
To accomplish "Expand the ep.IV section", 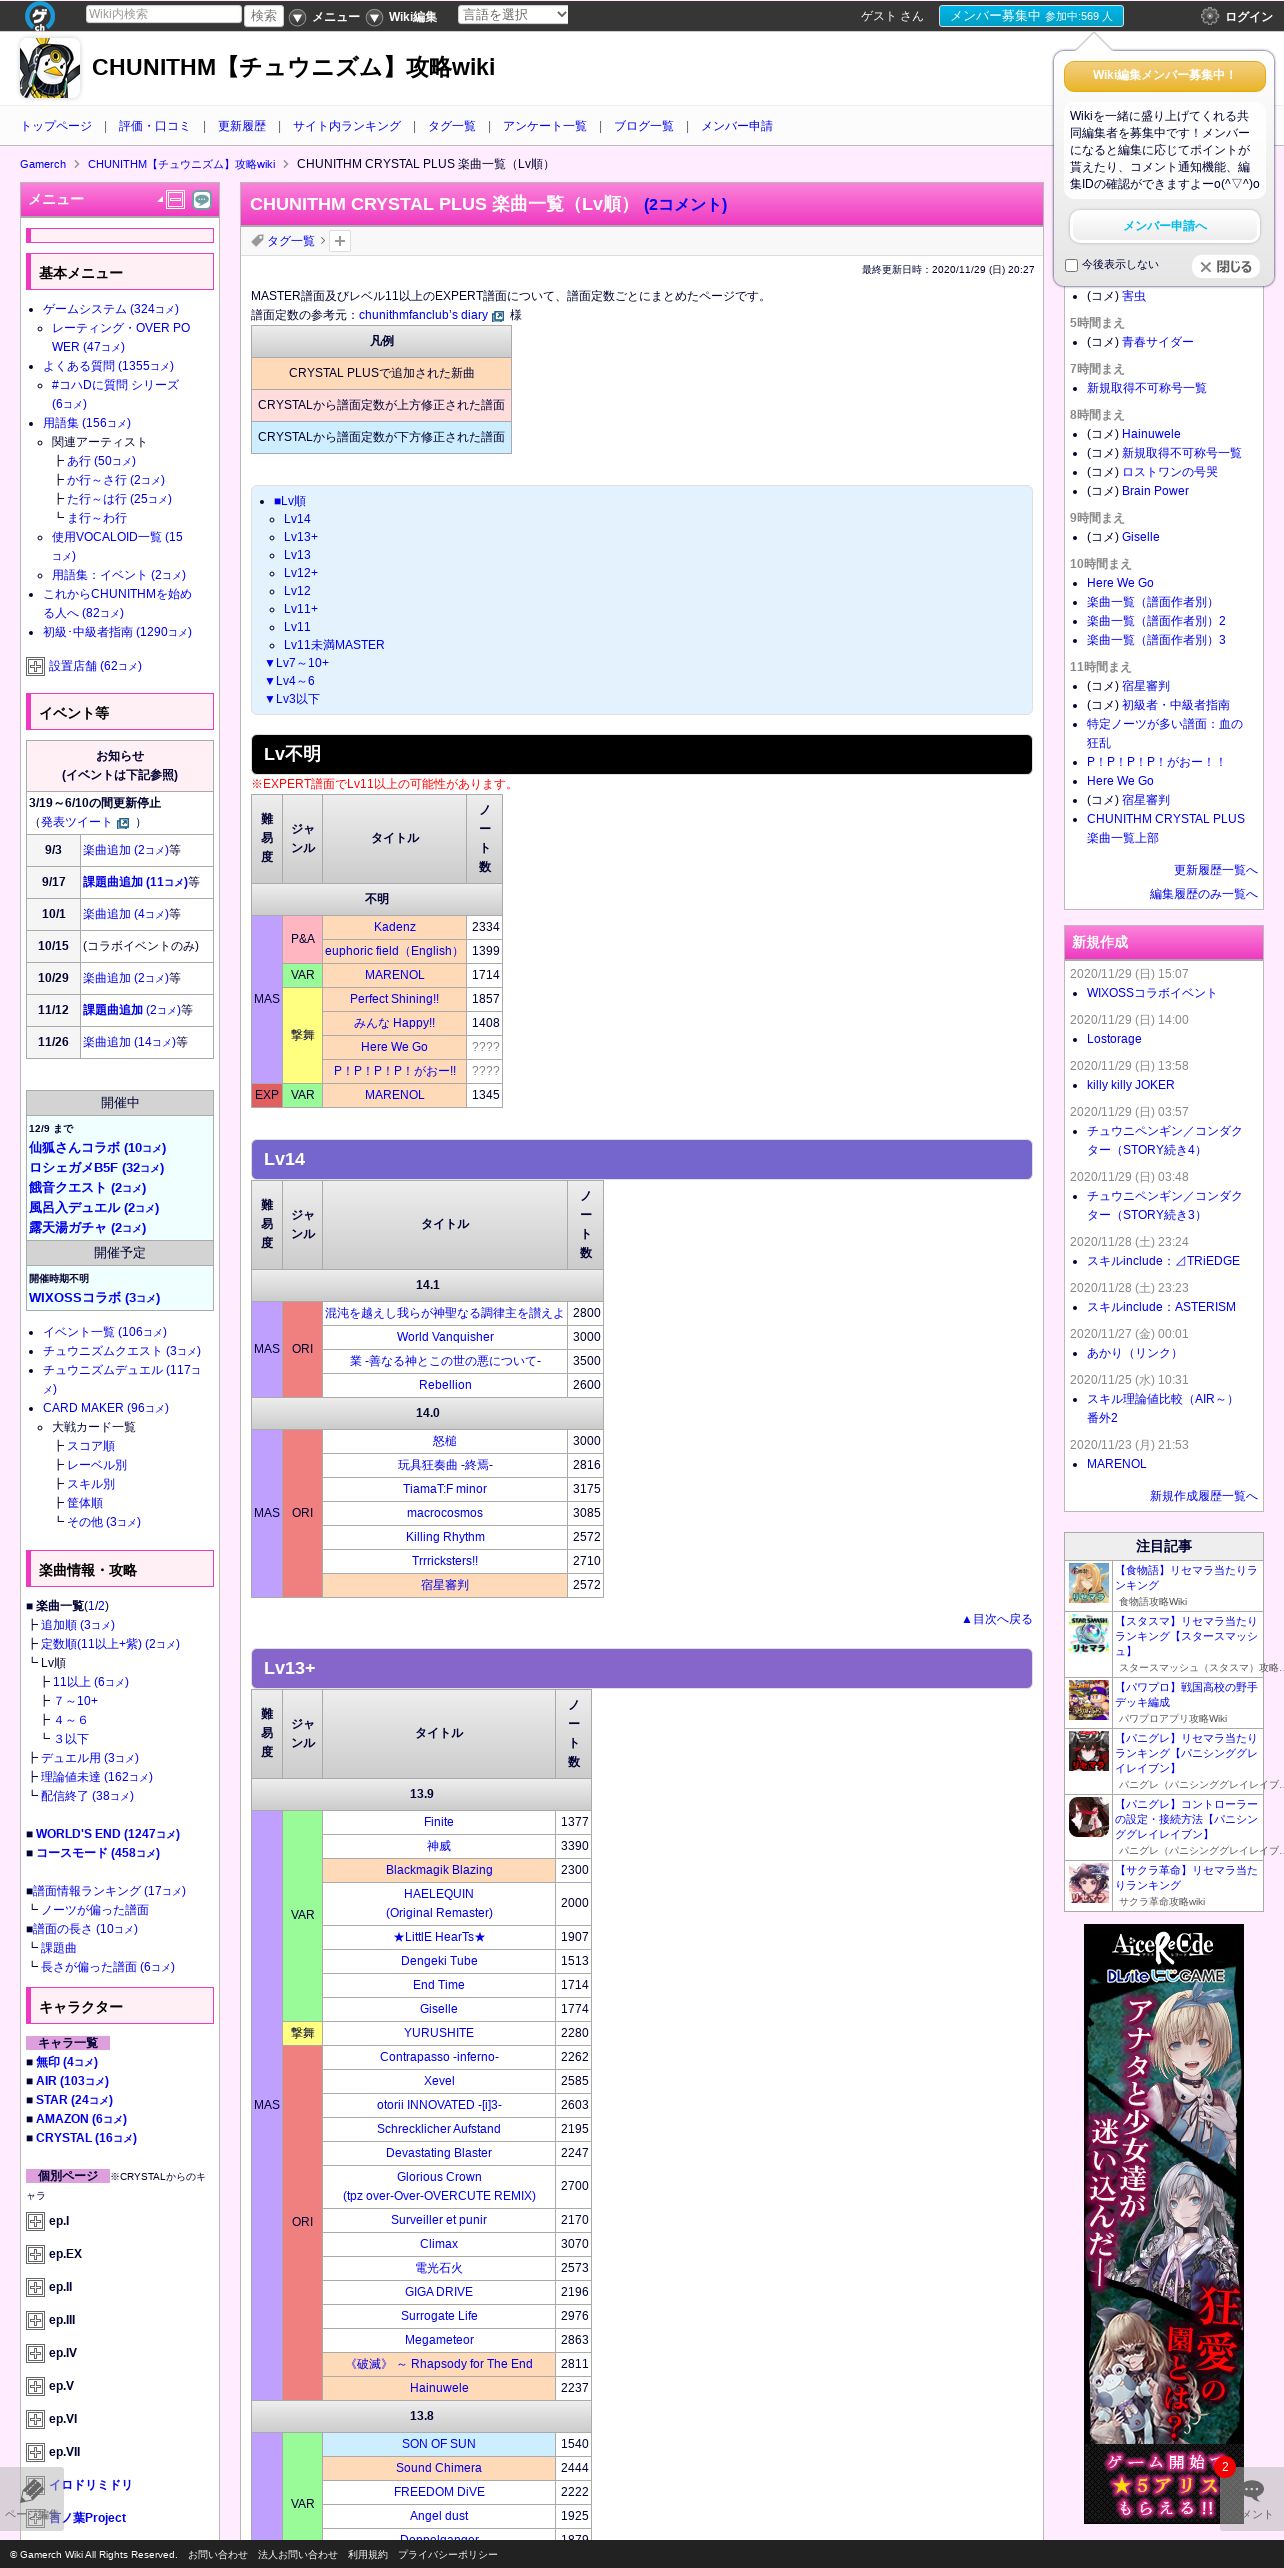I will click(x=35, y=2353).
